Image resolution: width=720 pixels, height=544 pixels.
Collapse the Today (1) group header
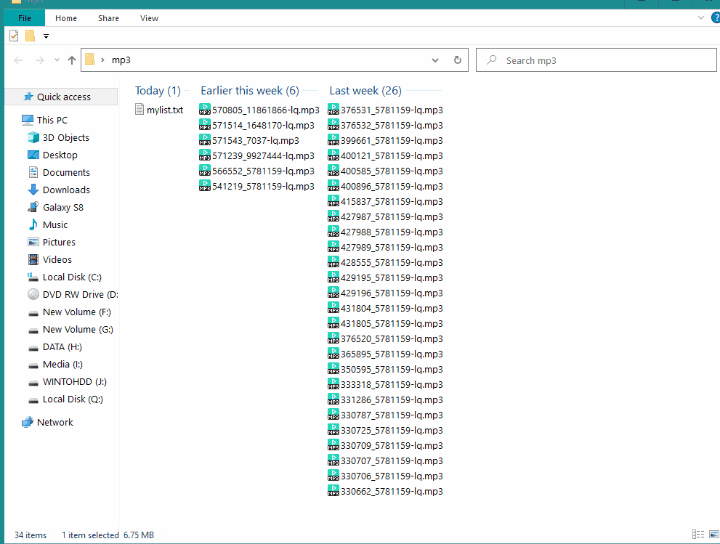pos(158,91)
